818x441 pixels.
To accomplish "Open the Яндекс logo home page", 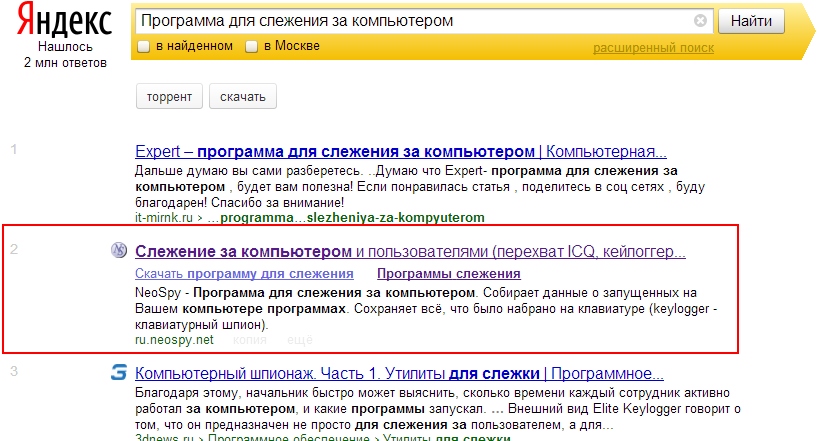I will coord(64,20).
